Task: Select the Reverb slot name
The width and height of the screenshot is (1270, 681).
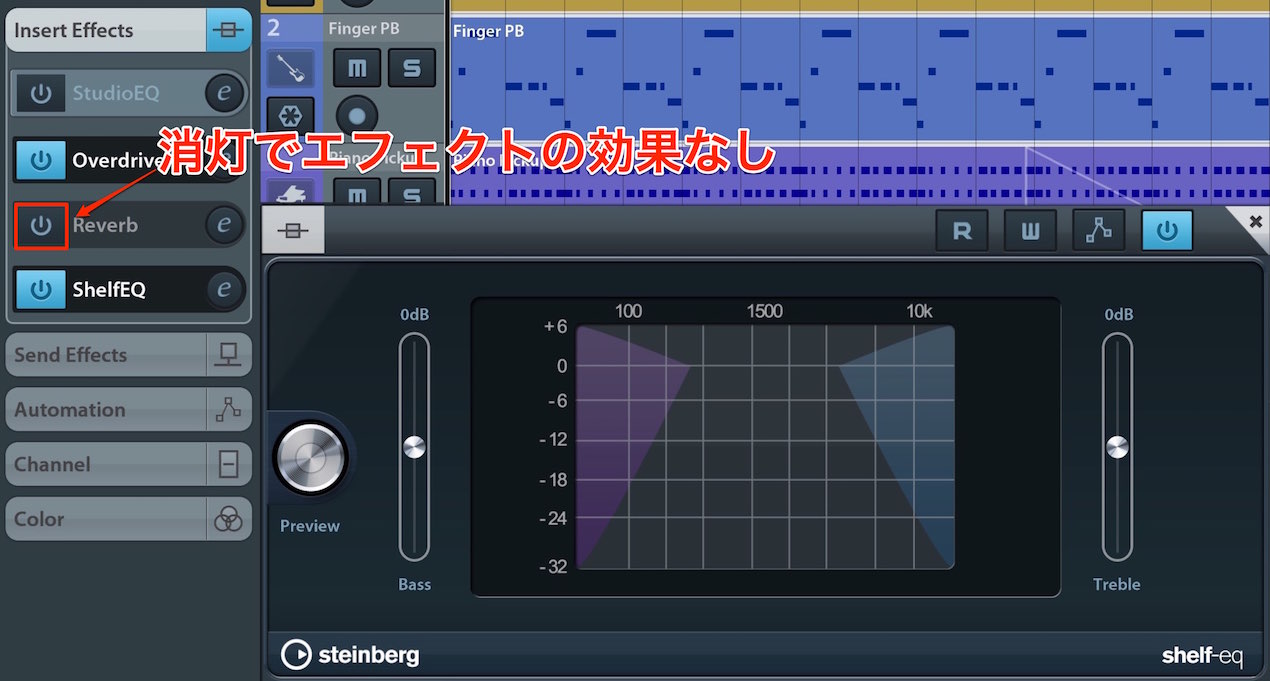Action: (x=105, y=225)
